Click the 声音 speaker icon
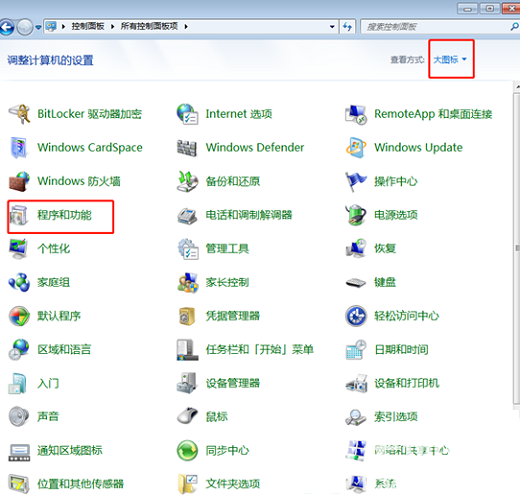The height and width of the screenshot is (495, 520). [19, 417]
